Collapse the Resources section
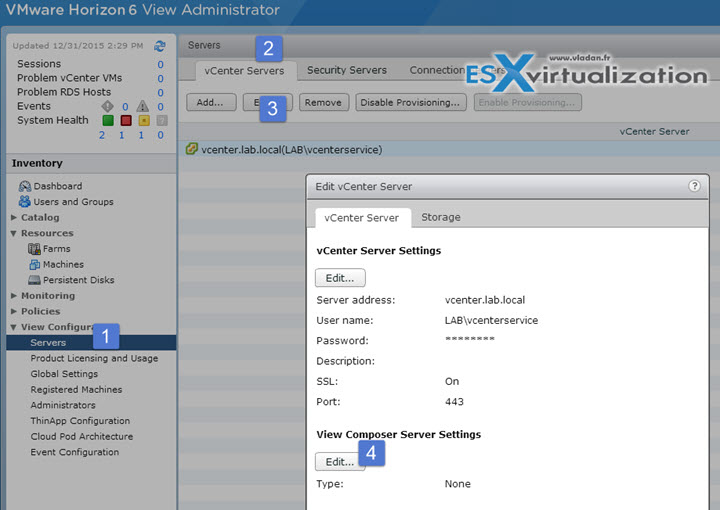Screen dimensions: 720x510 (14, 233)
